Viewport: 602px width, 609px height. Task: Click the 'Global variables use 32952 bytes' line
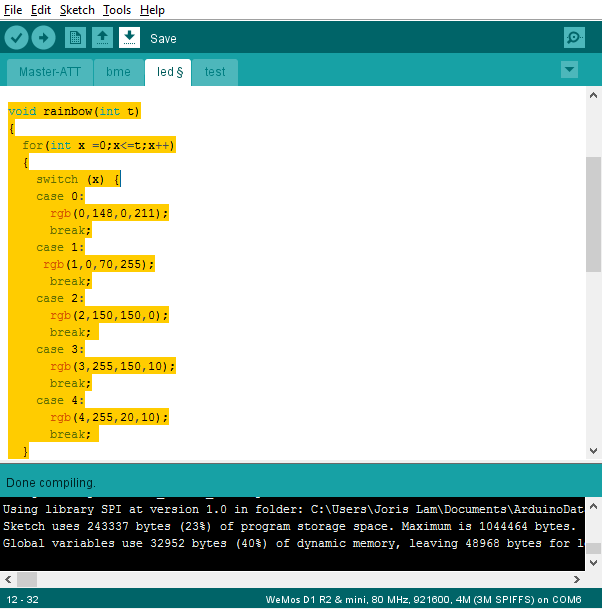pos(293,543)
